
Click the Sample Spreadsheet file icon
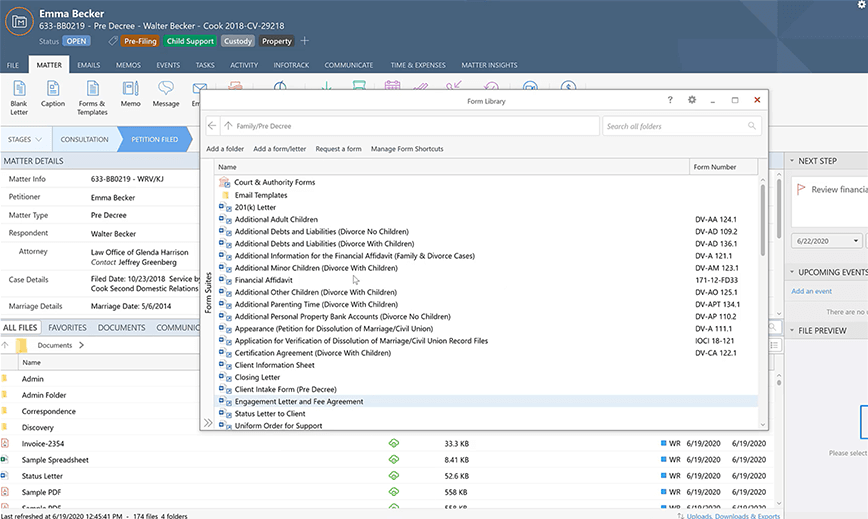[x=4, y=459]
